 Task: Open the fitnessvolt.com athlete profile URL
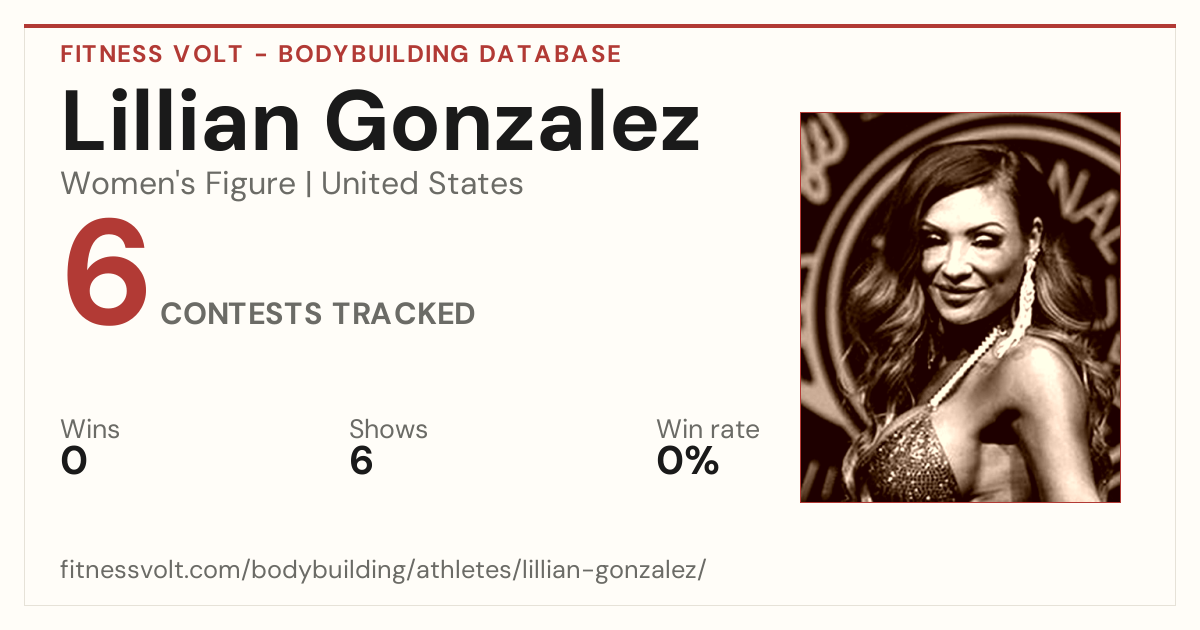tap(384, 570)
